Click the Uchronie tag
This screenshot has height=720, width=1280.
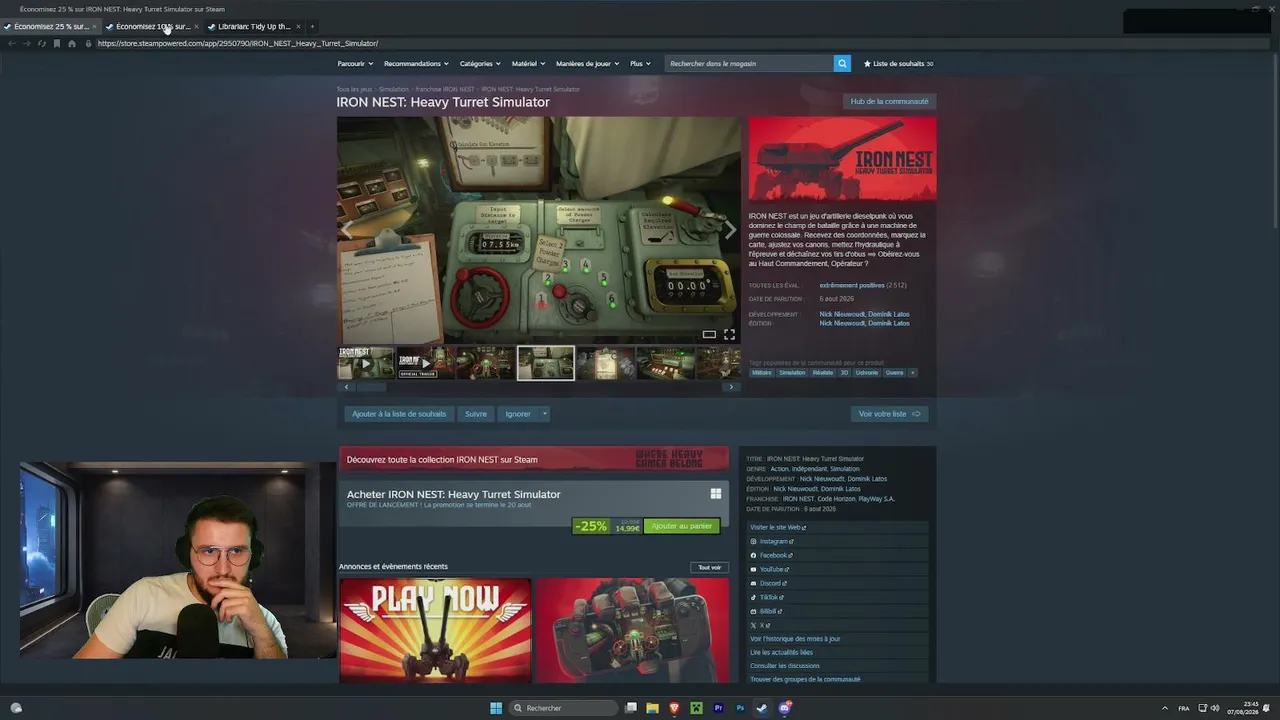867,373
